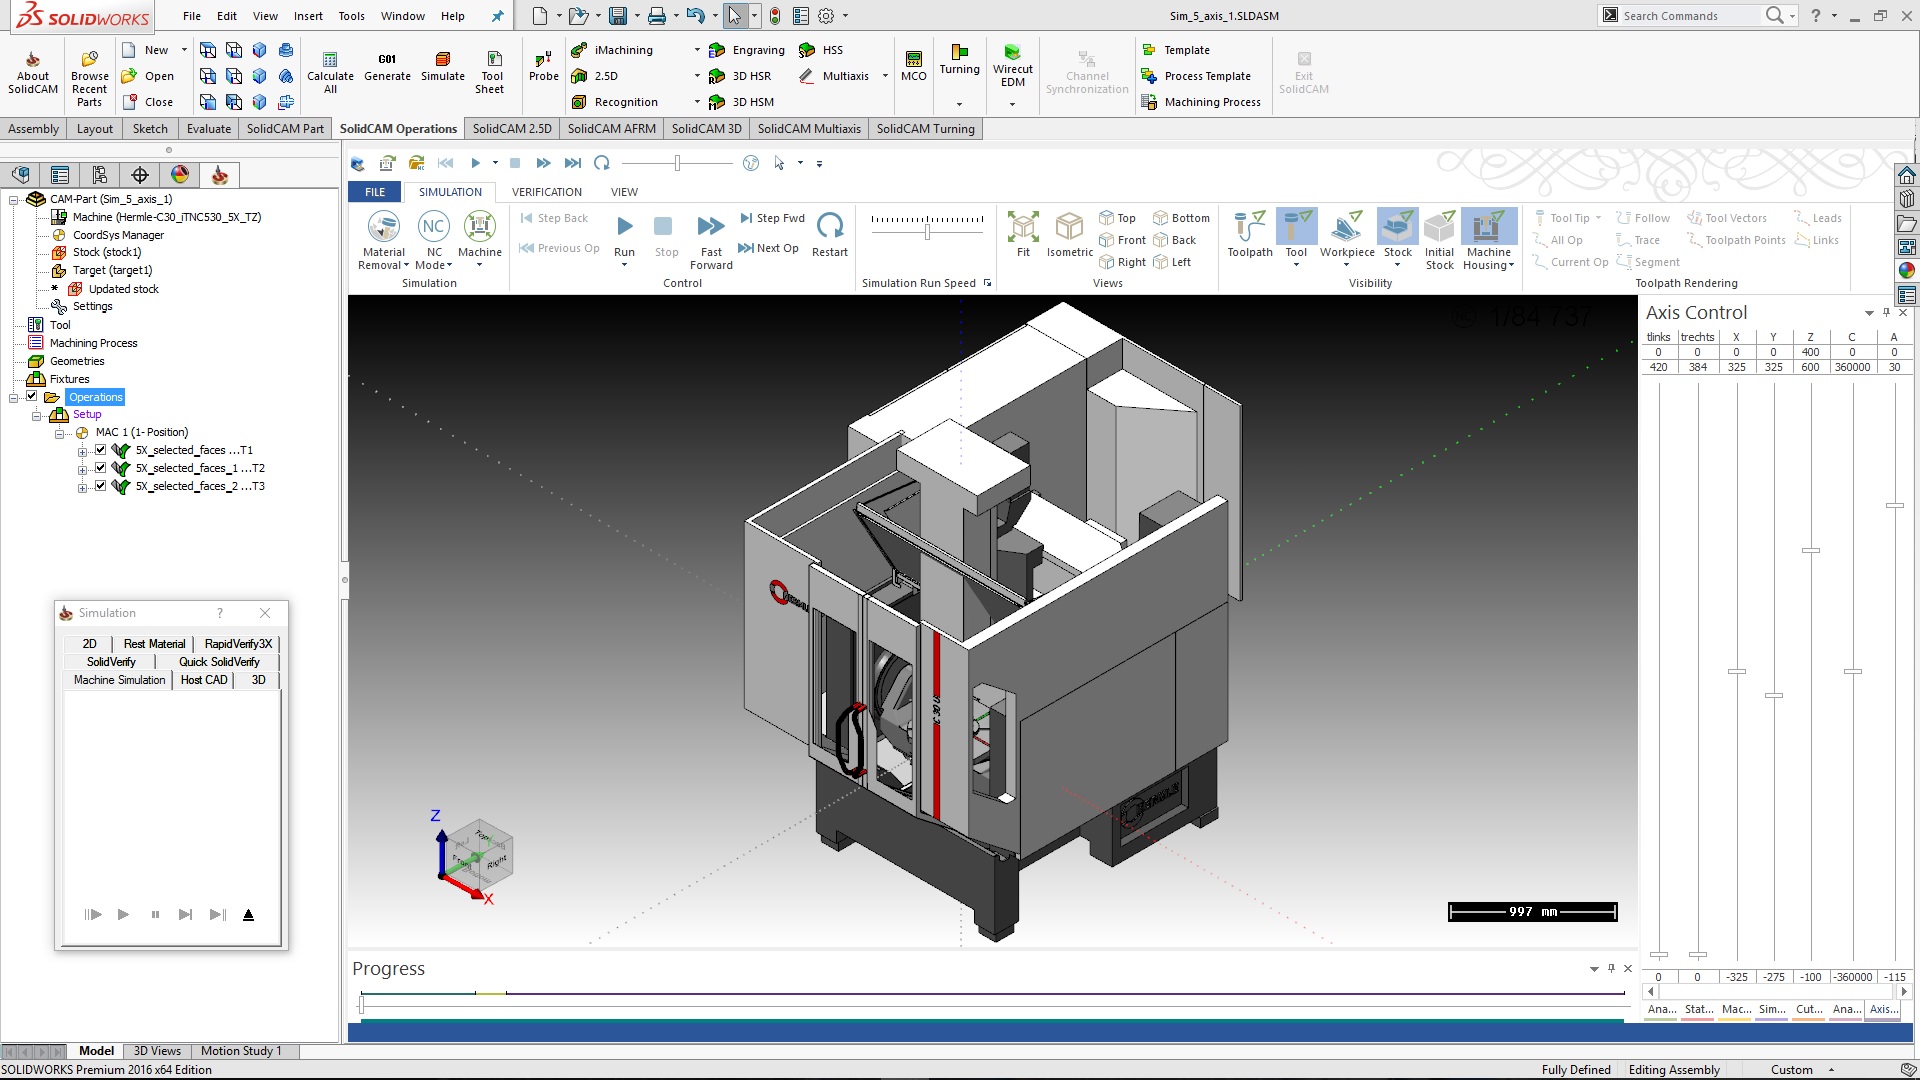Click the Calculate All icon
The height and width of the screenshot is (1080, 1920).
coord(330,73)
